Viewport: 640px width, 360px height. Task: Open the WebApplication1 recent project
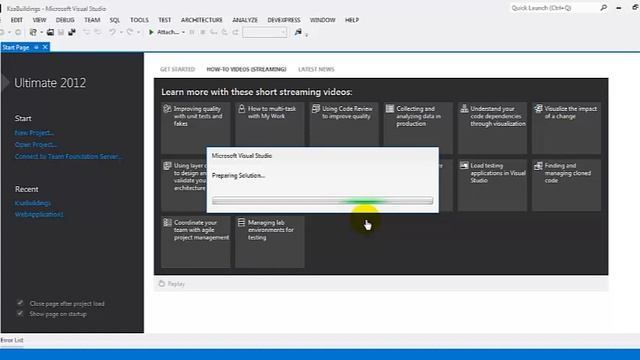point(39,214)
